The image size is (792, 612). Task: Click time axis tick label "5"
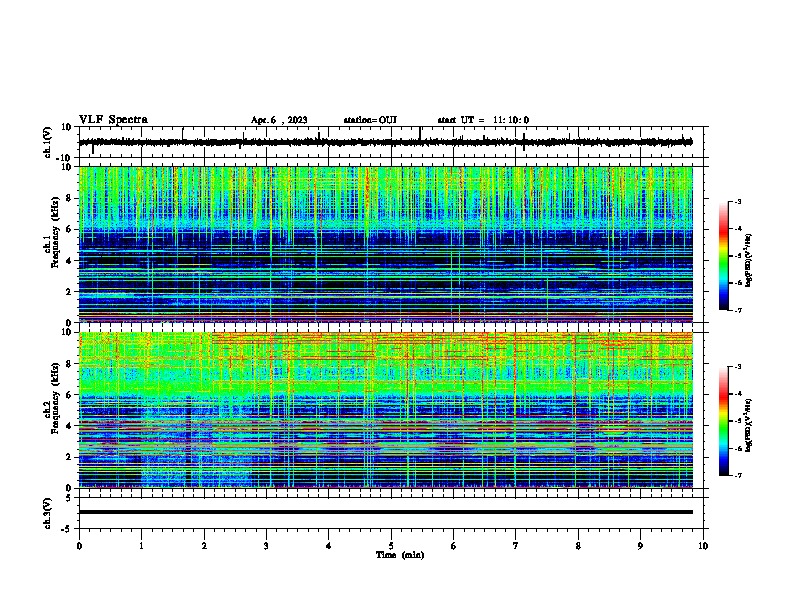coord(391,546)
